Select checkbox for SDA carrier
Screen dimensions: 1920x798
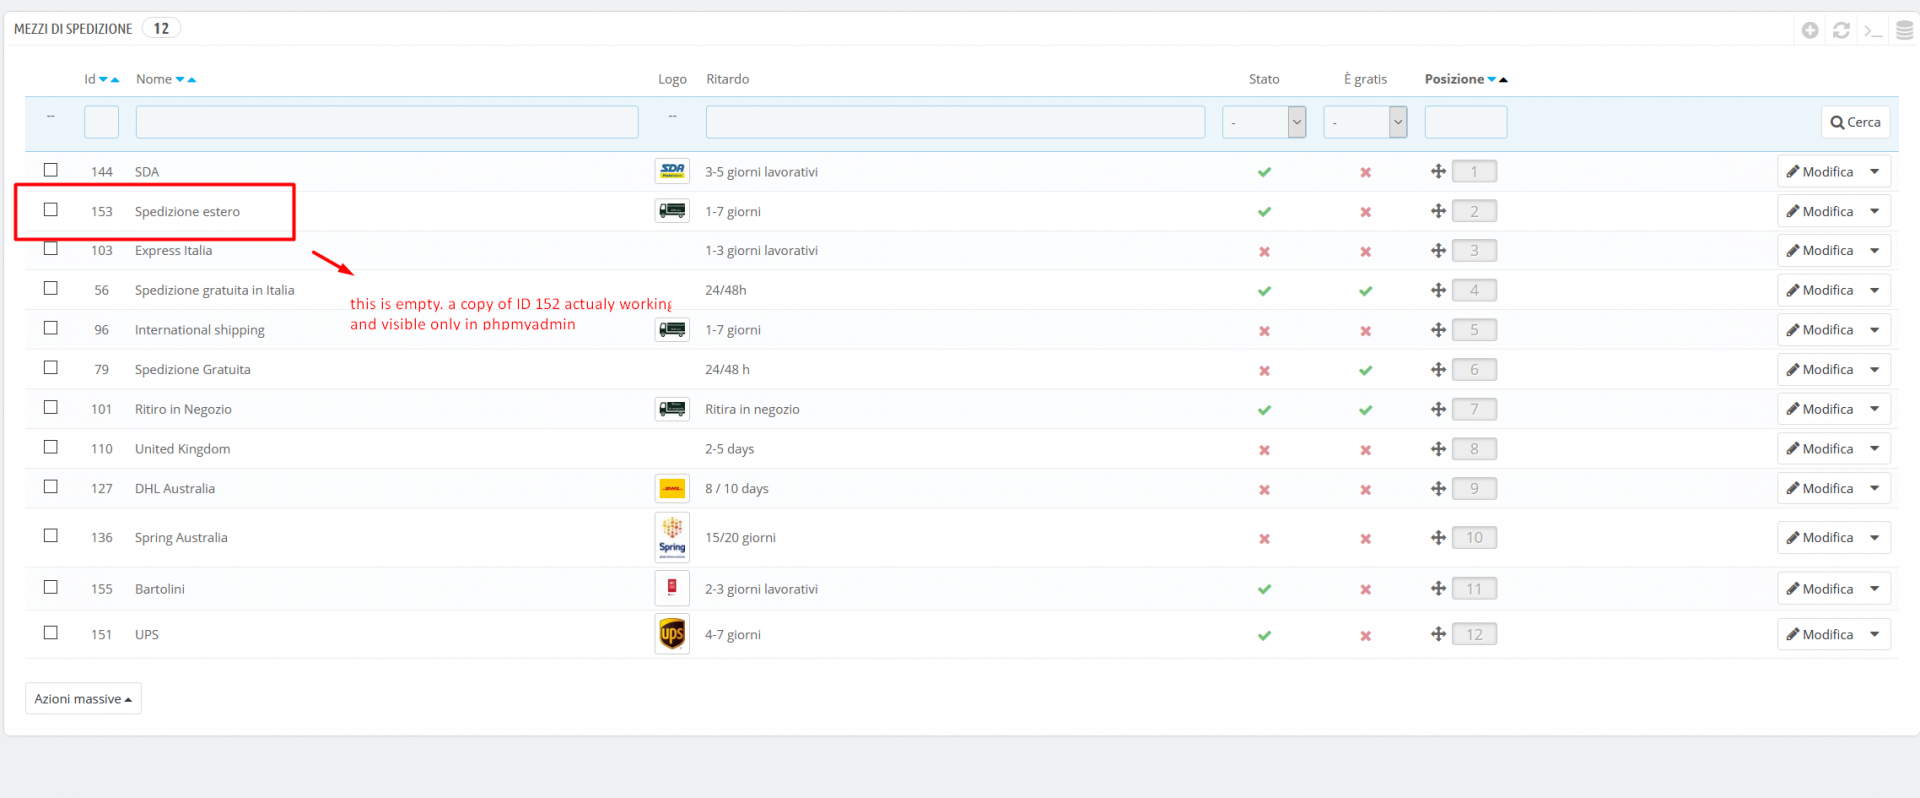51,170
